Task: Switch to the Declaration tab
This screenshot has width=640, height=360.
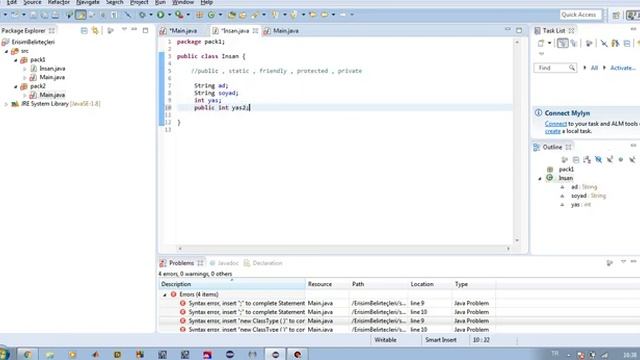Action: click(x=263, y=263)
